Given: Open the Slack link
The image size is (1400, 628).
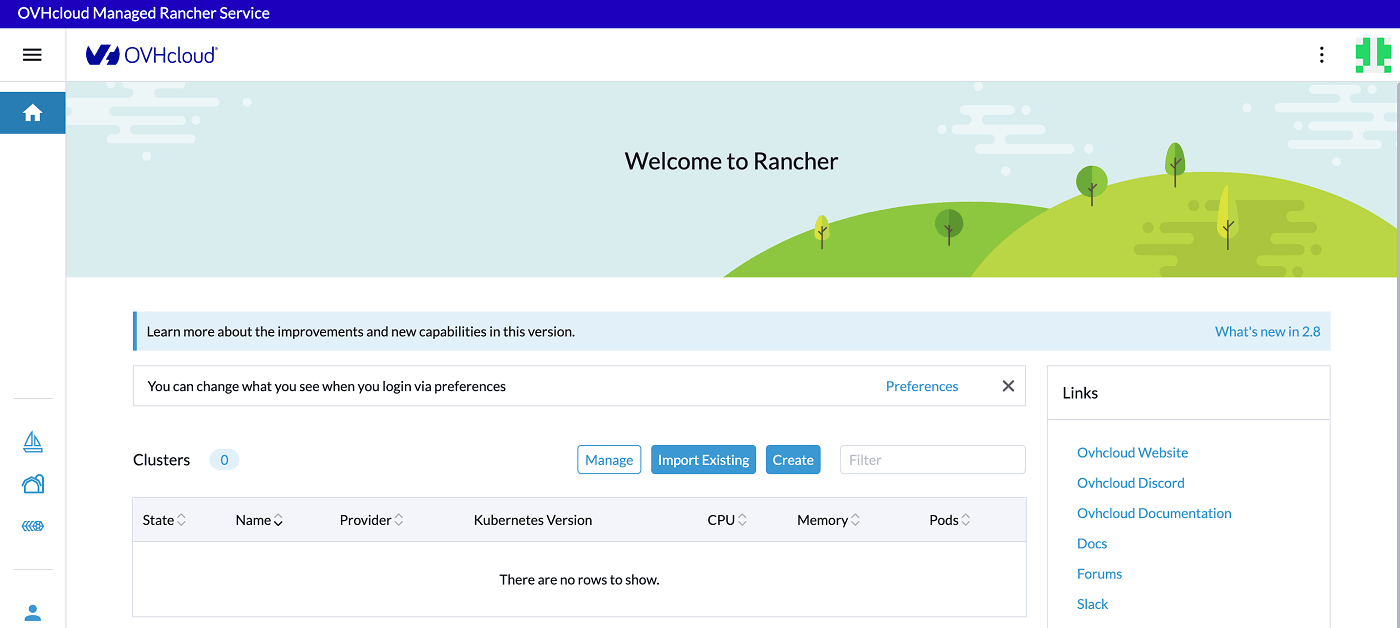Looking at the screenshot, I should (1093, 604).
